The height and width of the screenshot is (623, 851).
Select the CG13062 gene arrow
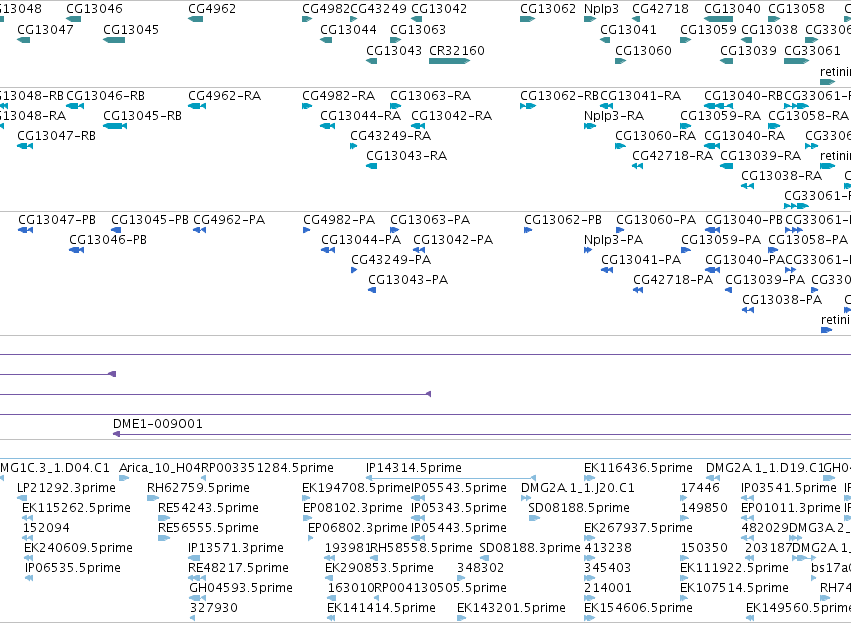(528, 19)
